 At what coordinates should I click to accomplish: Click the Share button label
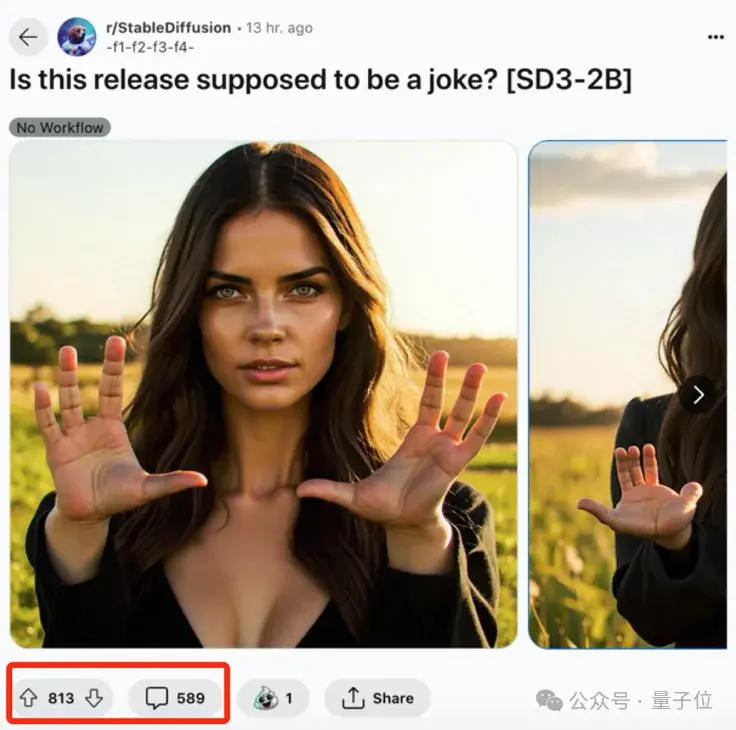click(393, 698)
